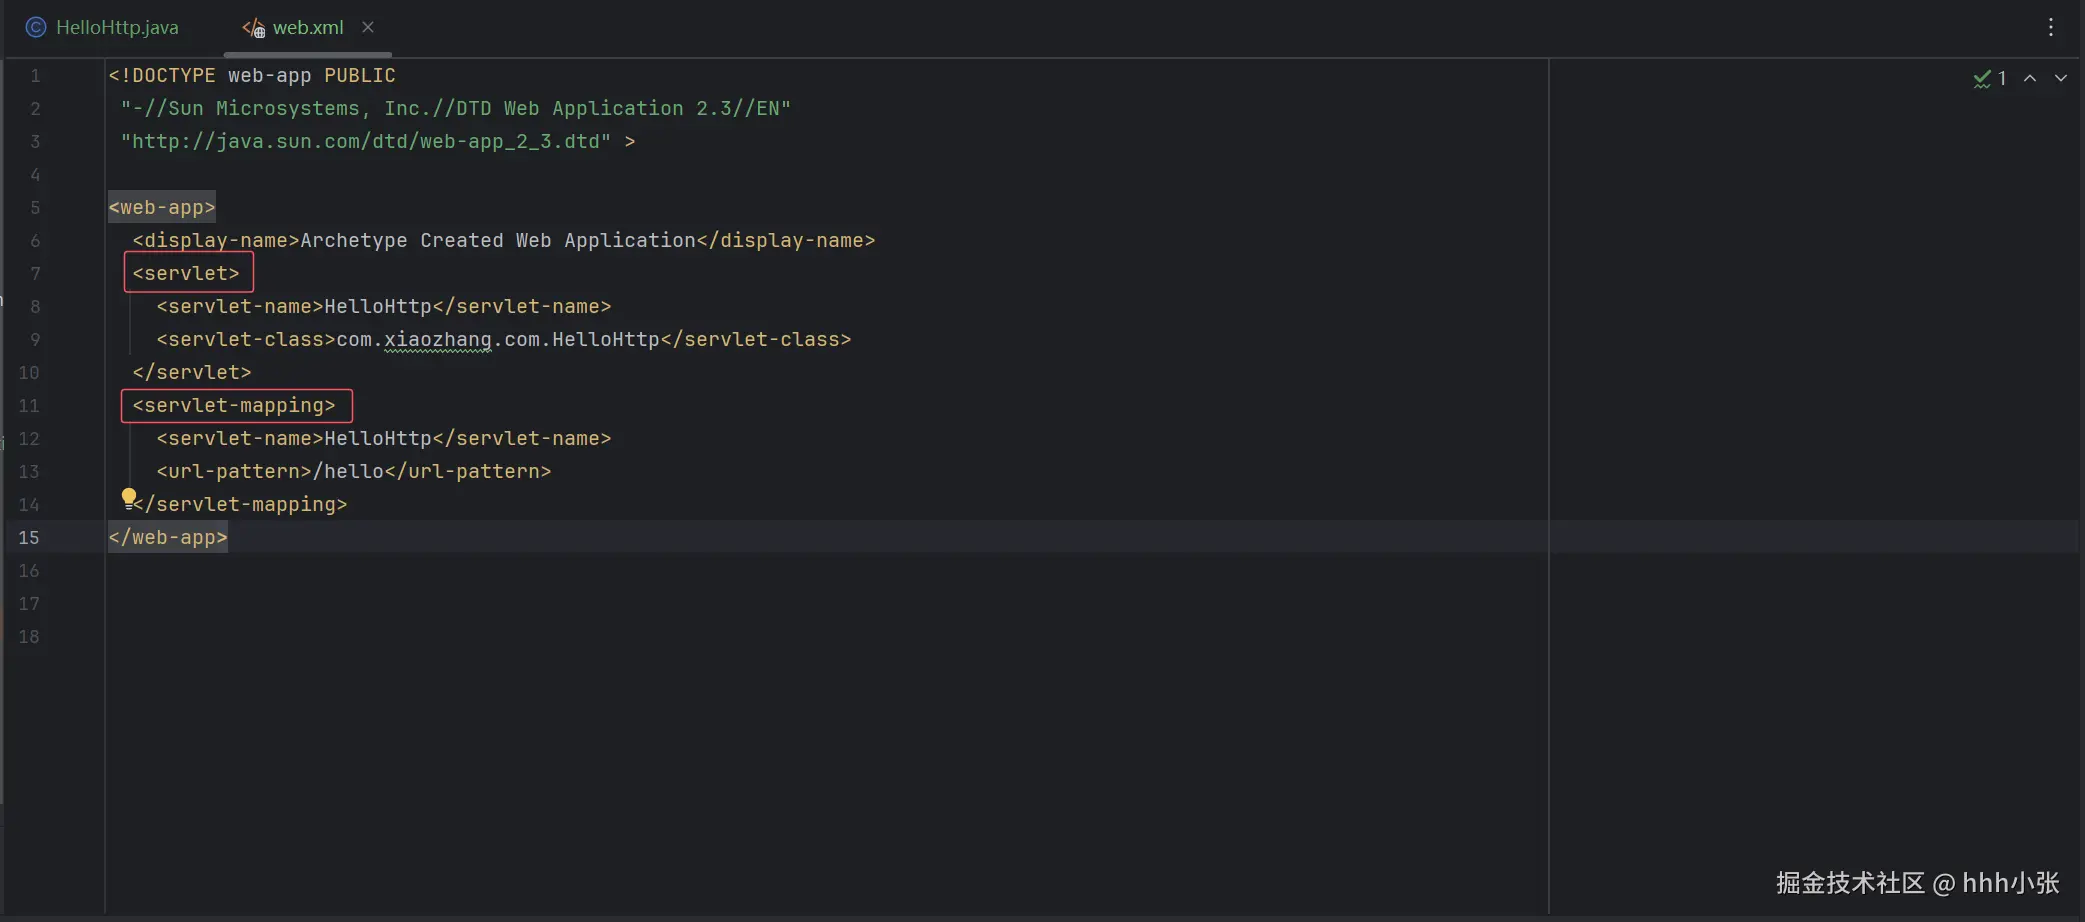Click the Java class icon on HelloHttp.java tab
2085x922 pixels.
tap(36, 28)
